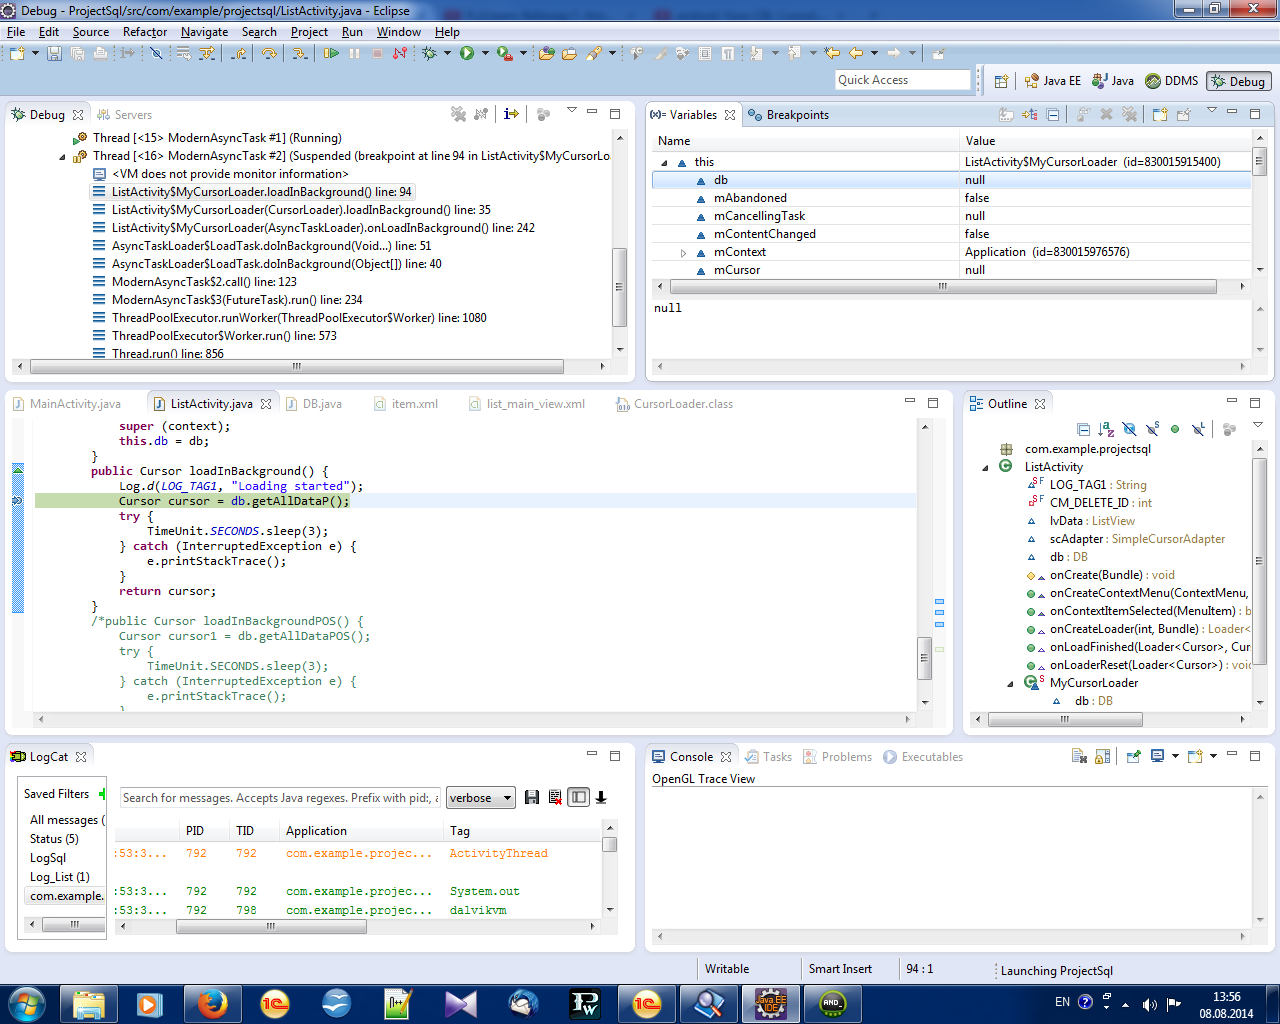Collapse the MyCursorLoader outline node
1280x1024 pixels.
coord(1010,683)
